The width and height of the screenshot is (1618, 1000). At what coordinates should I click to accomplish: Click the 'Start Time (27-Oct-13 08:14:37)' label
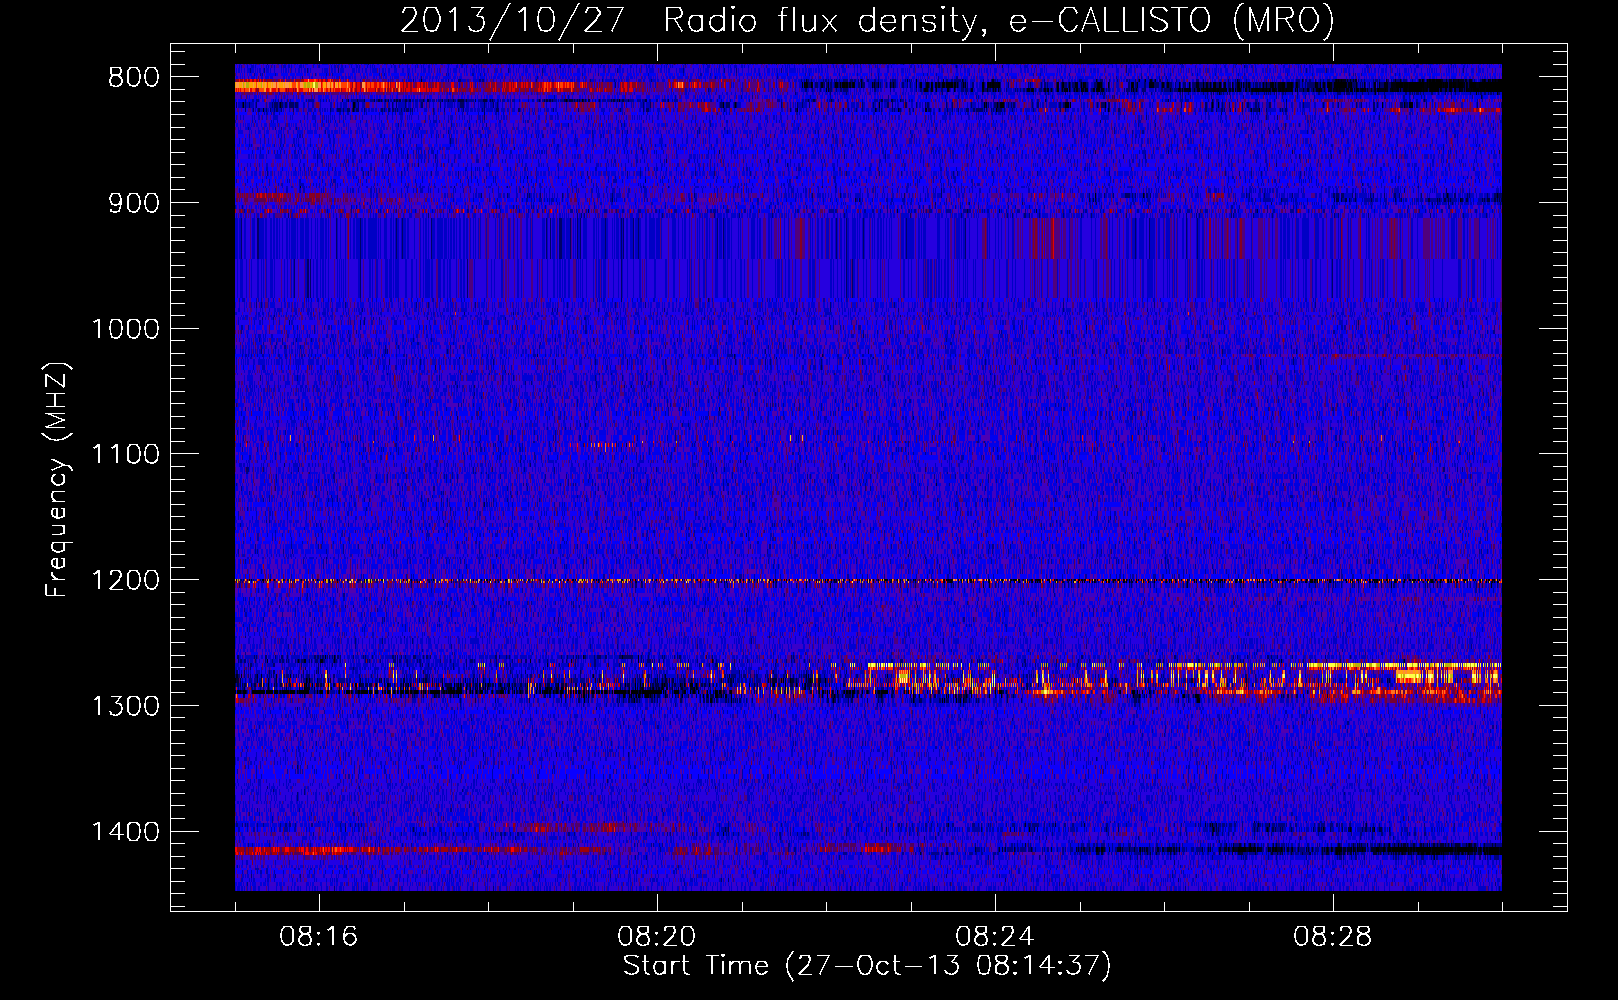tap(867, 966)
